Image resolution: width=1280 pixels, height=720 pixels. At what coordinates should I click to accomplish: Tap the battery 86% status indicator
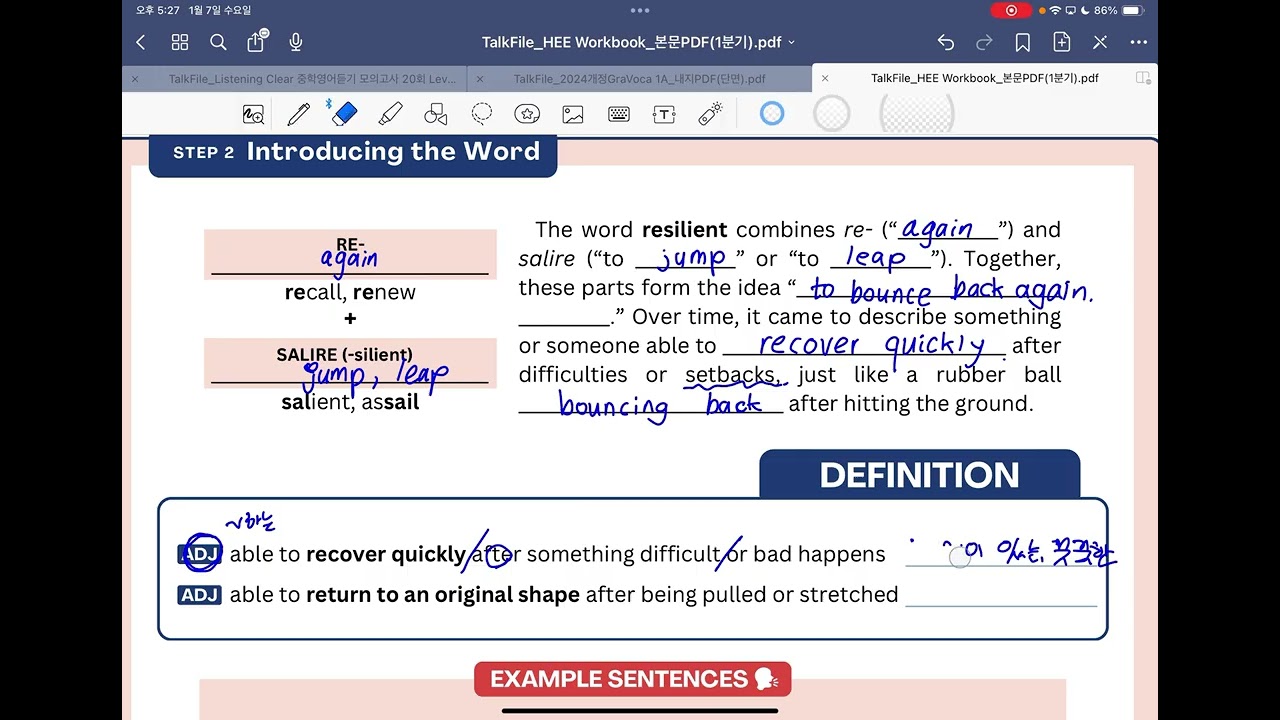1119,10
